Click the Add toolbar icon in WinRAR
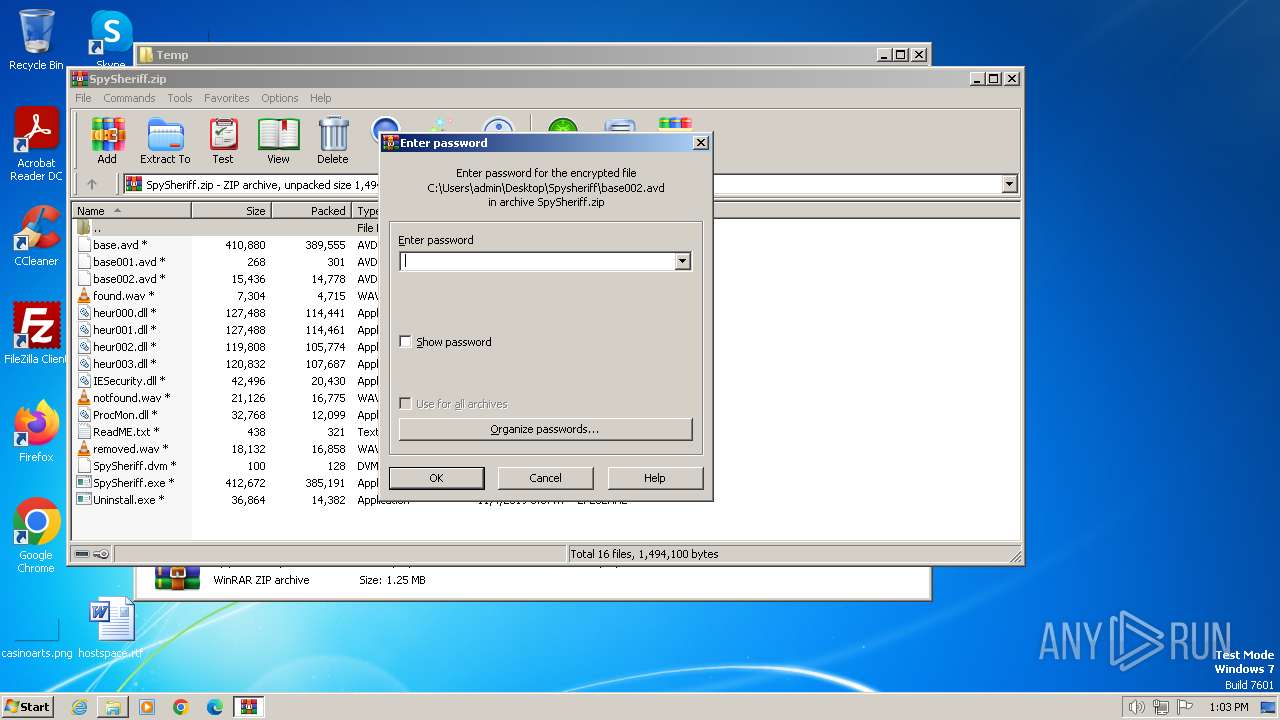Screen dimensions: 1280x720 point(107,140)
